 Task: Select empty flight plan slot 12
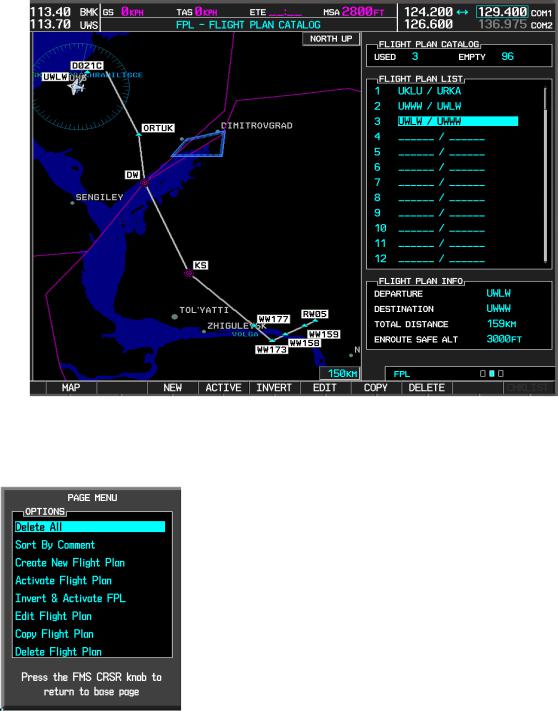coord(441,258)
